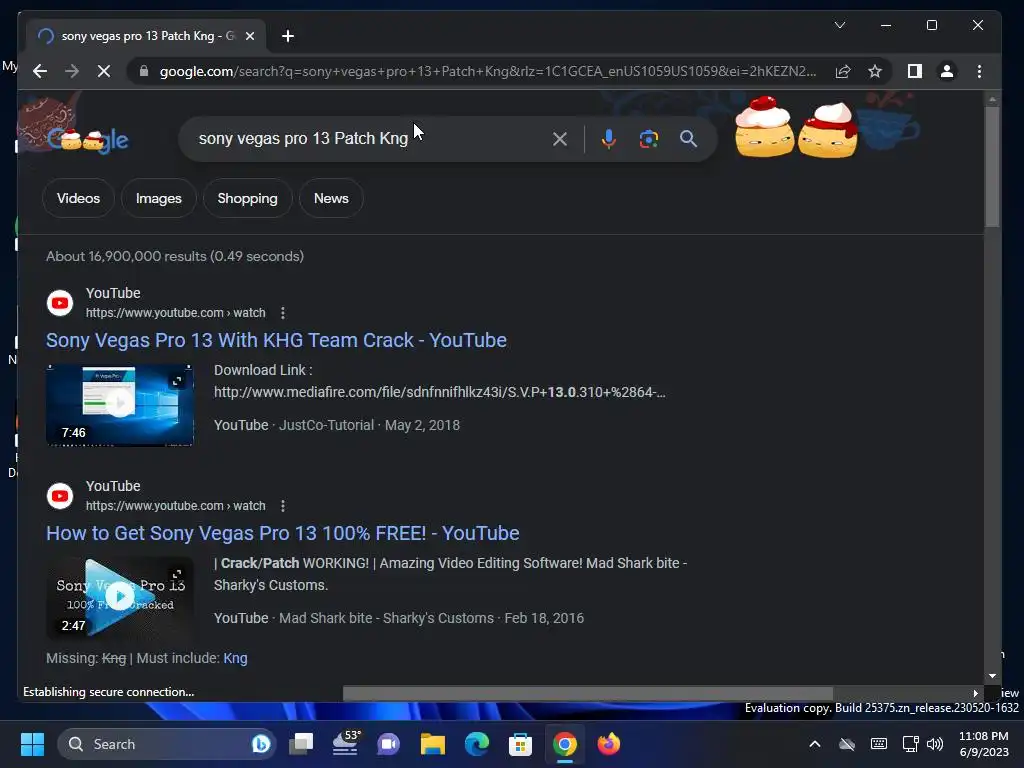Show hidden system tray icons
The width and height of the screenshot is (1024, 768).
(814, 744)
